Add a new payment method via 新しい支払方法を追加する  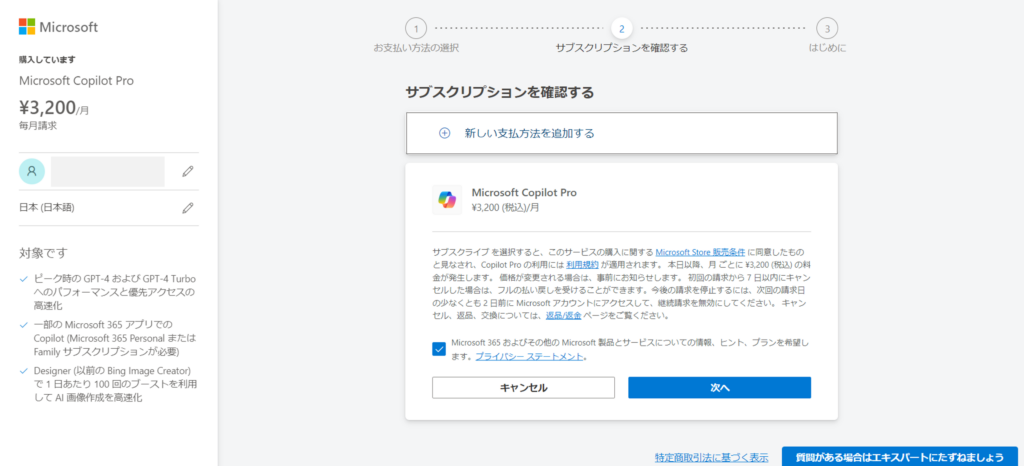[x=622, y=133]
